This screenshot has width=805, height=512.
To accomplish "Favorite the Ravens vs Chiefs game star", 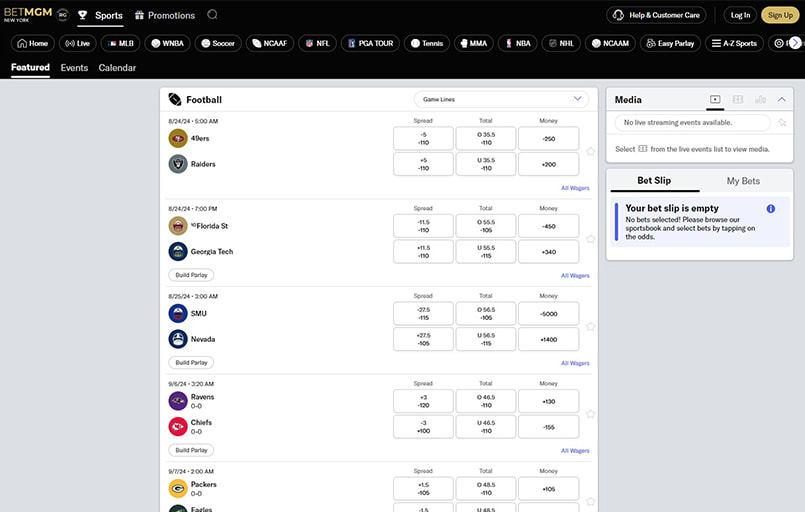I will coord(590,414).
